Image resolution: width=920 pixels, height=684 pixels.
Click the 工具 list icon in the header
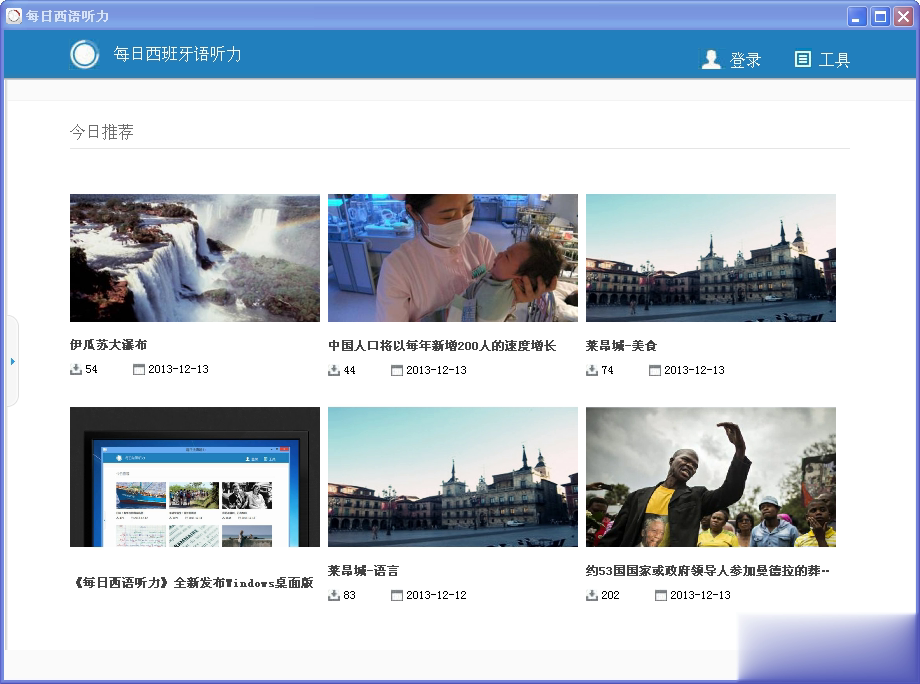[802, 59]
